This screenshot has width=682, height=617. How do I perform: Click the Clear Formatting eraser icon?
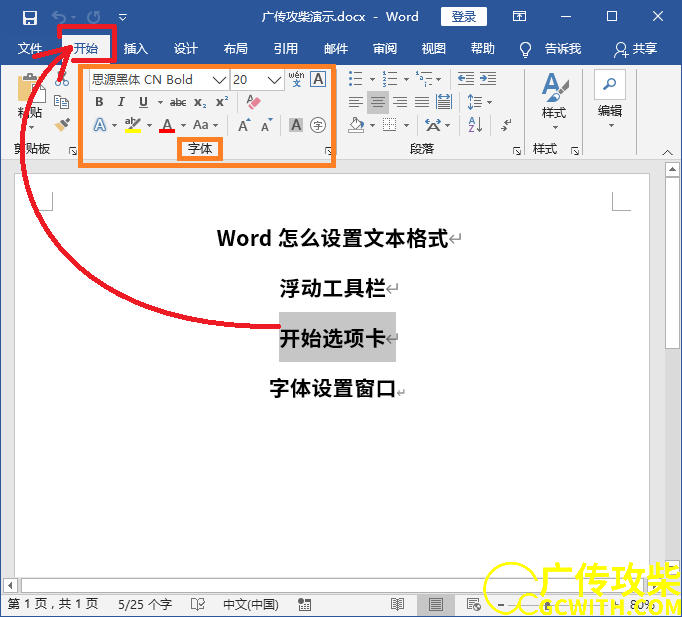[x=253, y=102]
